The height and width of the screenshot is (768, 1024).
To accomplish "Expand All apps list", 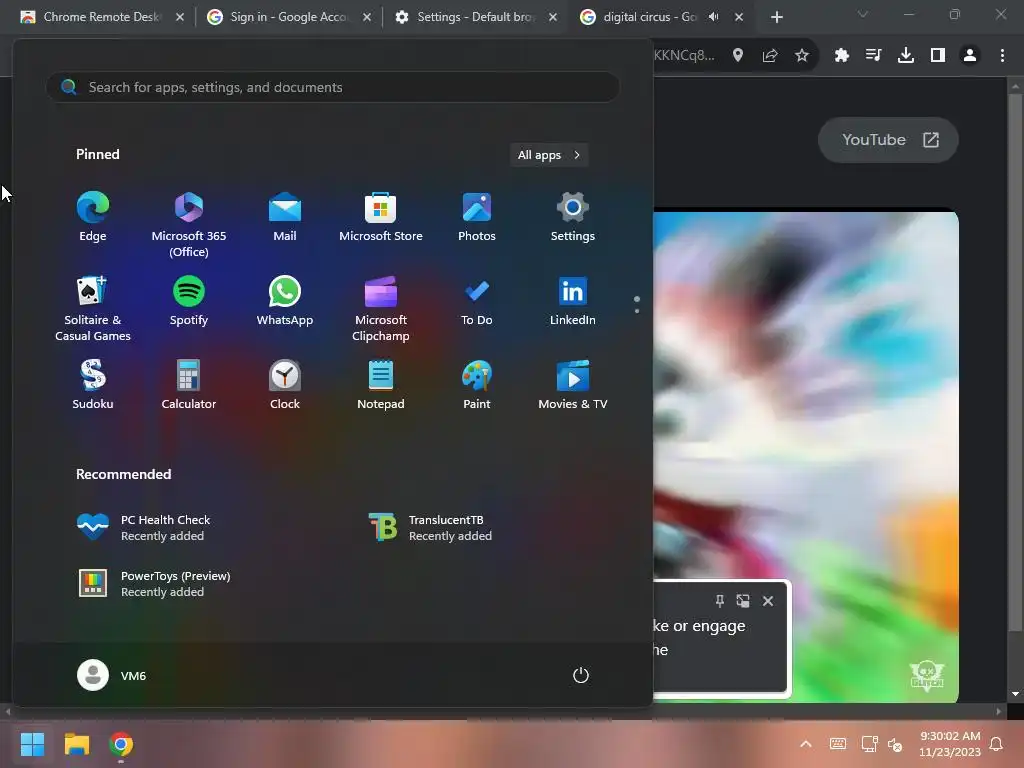I will pyautogui.click(x=549, y=155).
